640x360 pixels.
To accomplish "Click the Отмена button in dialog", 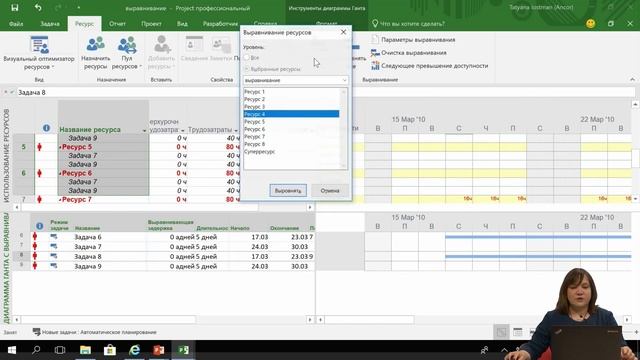I will [x=330, y=191].
